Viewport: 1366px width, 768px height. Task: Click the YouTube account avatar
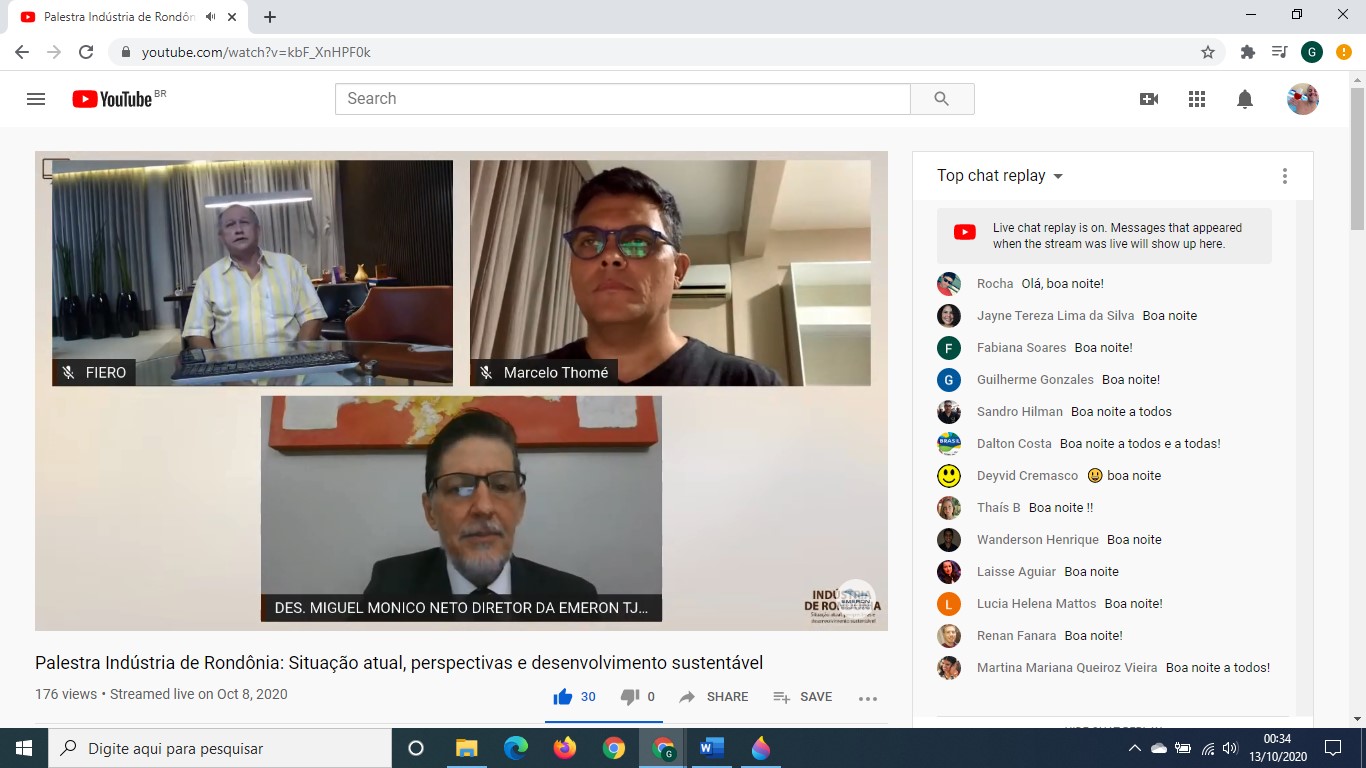pyautogui.click(x=1302, y=99)
